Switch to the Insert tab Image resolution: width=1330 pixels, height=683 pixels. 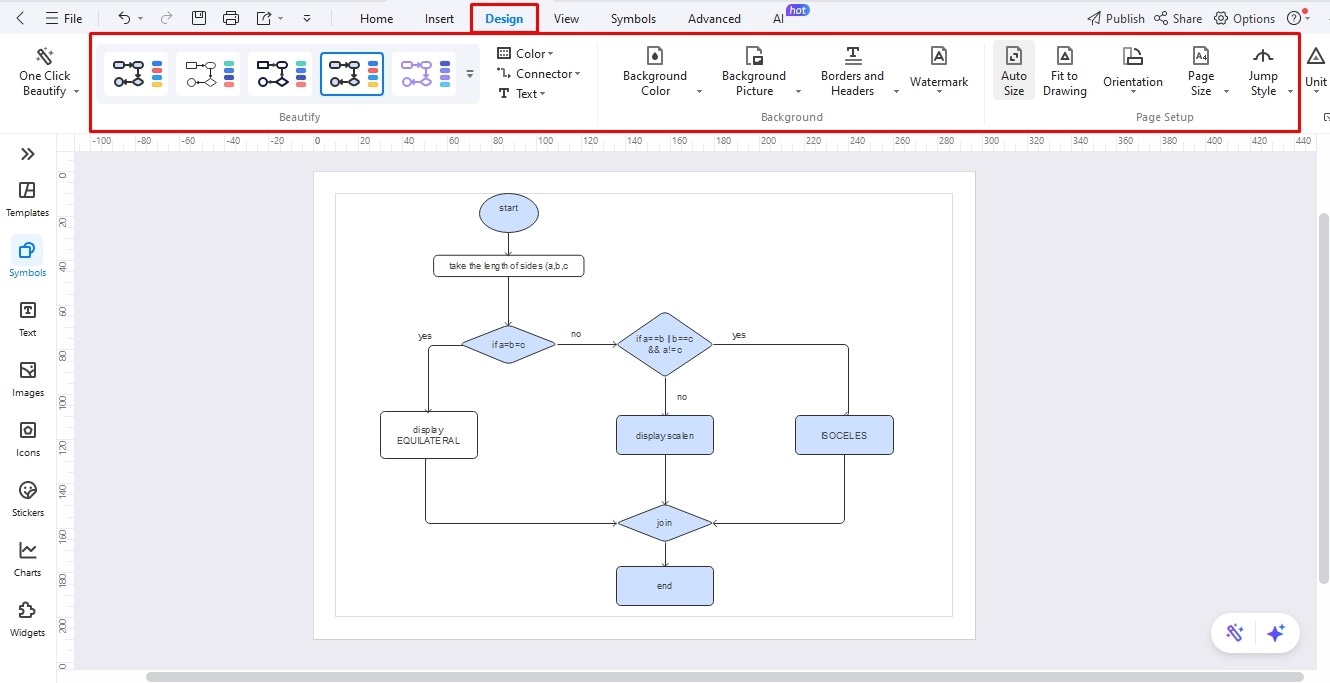439,18
